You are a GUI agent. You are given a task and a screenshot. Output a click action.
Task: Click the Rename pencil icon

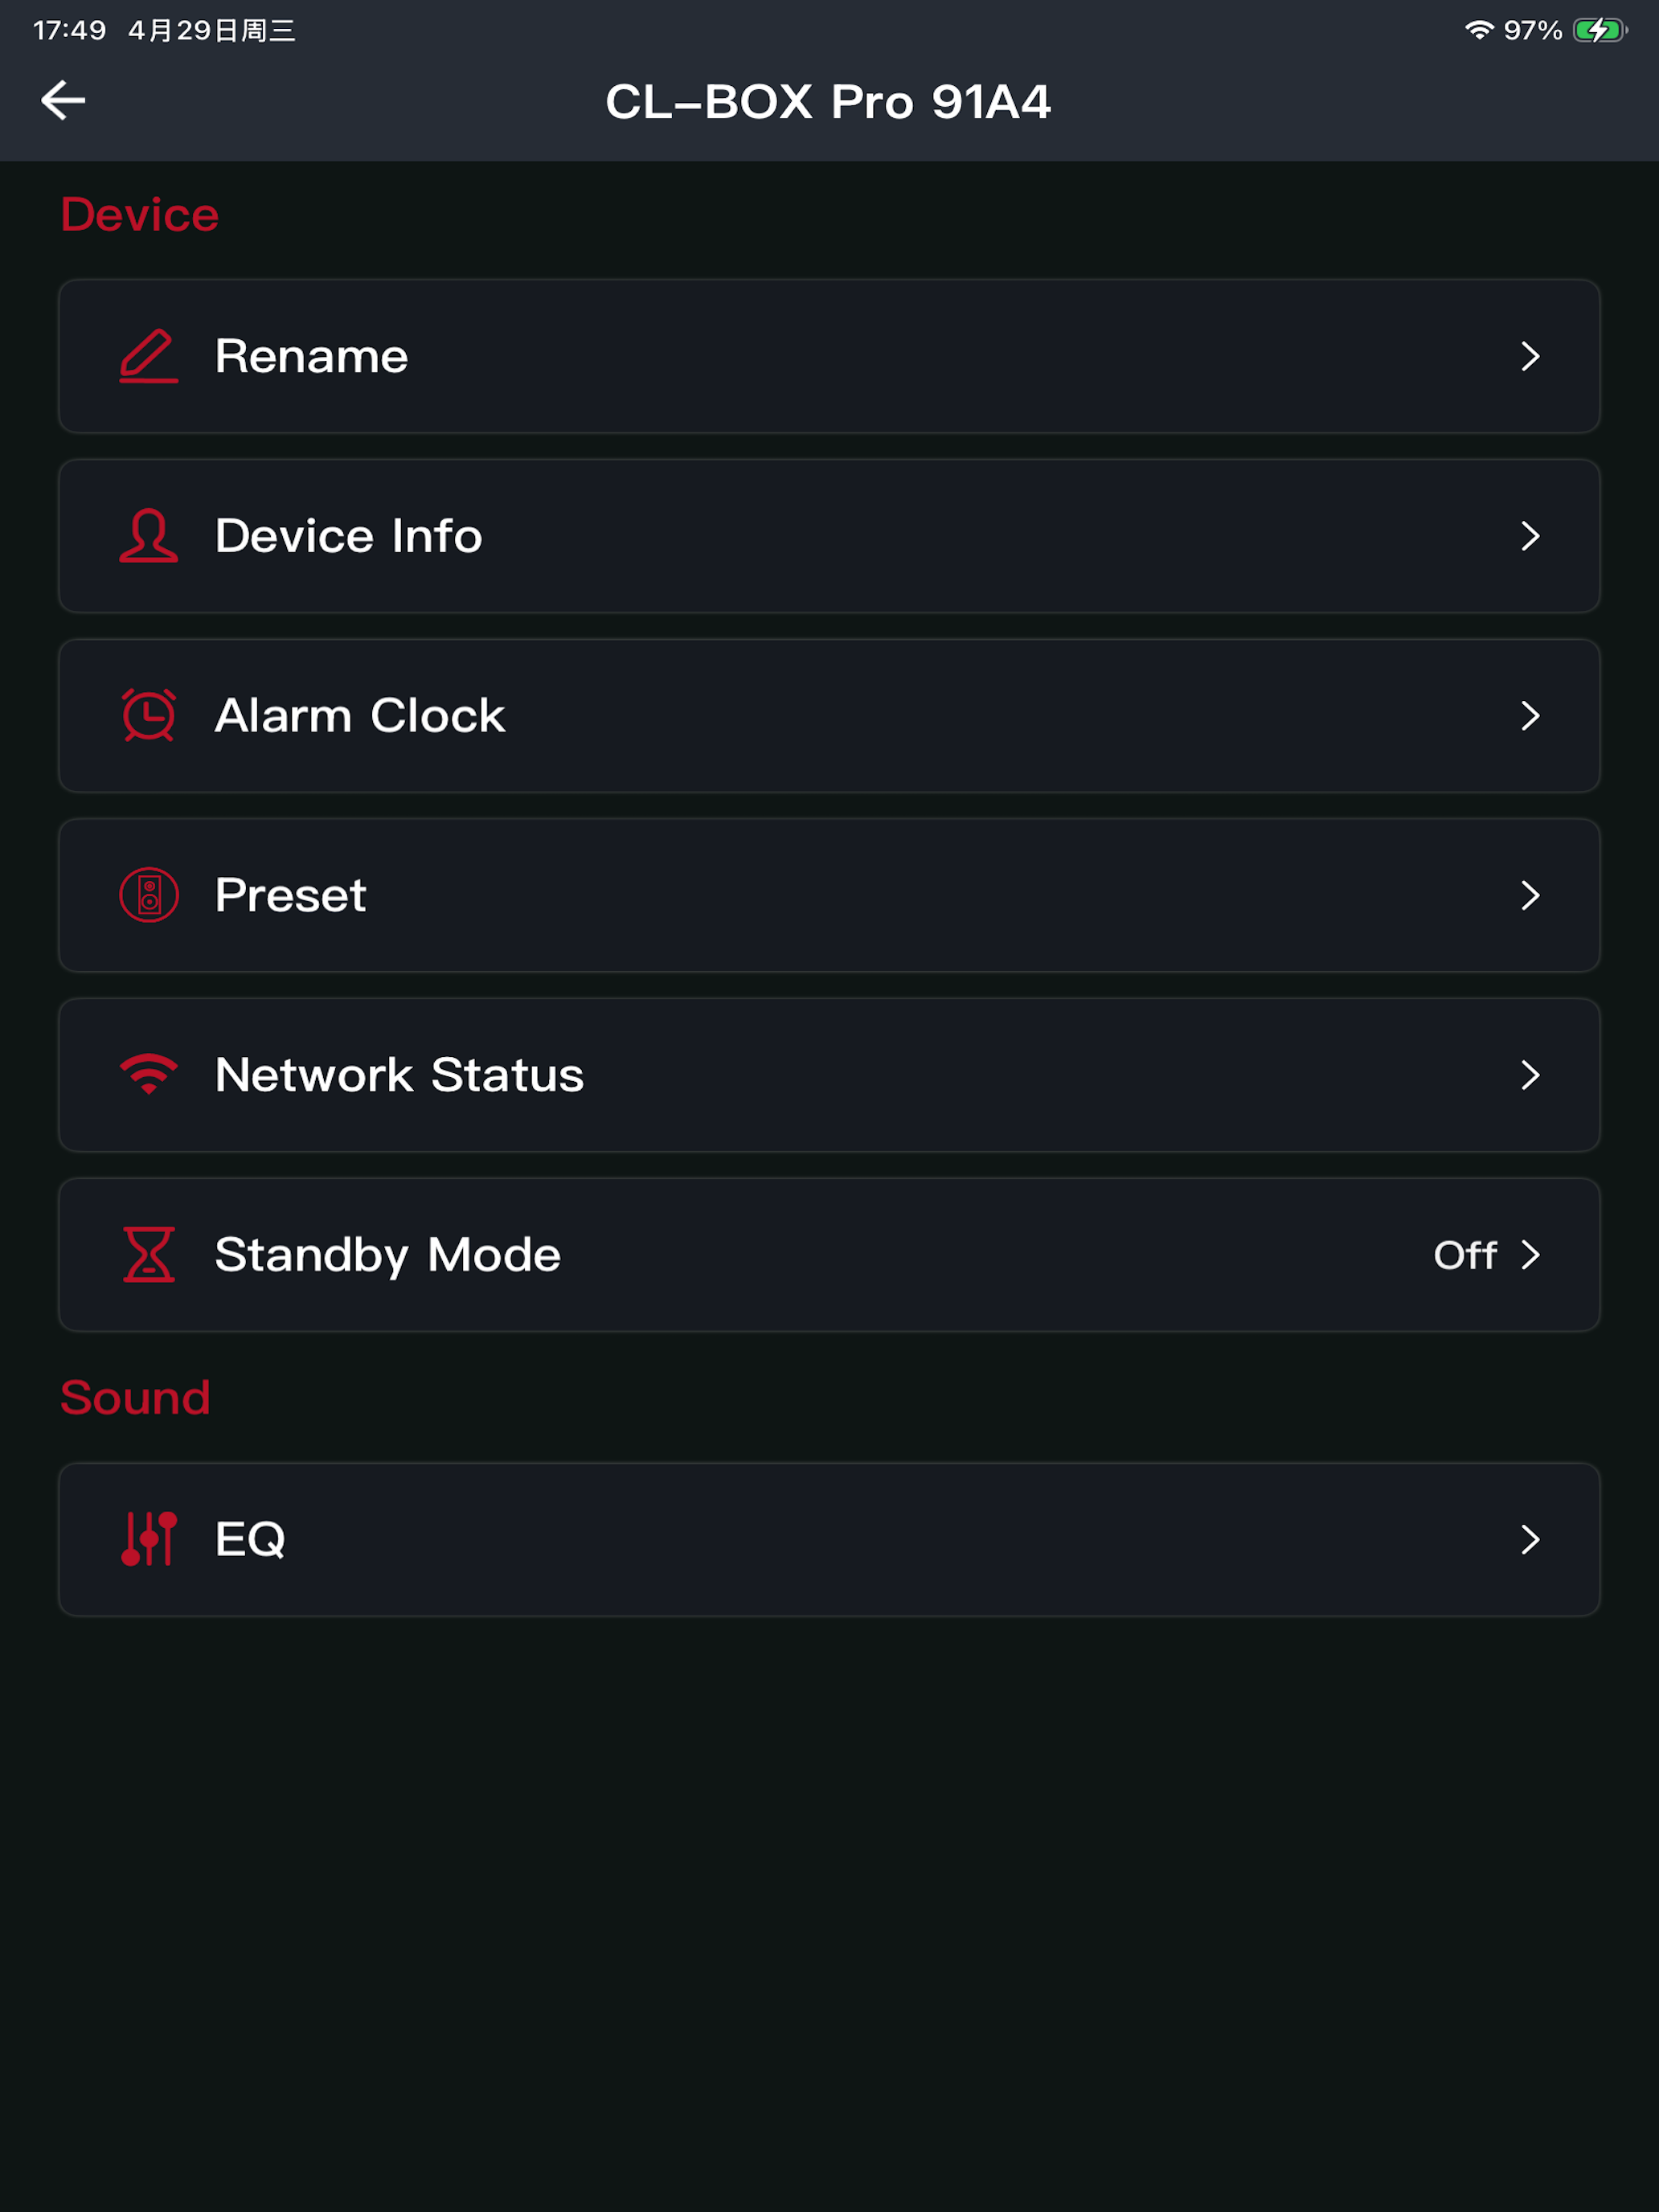(149, 356)
